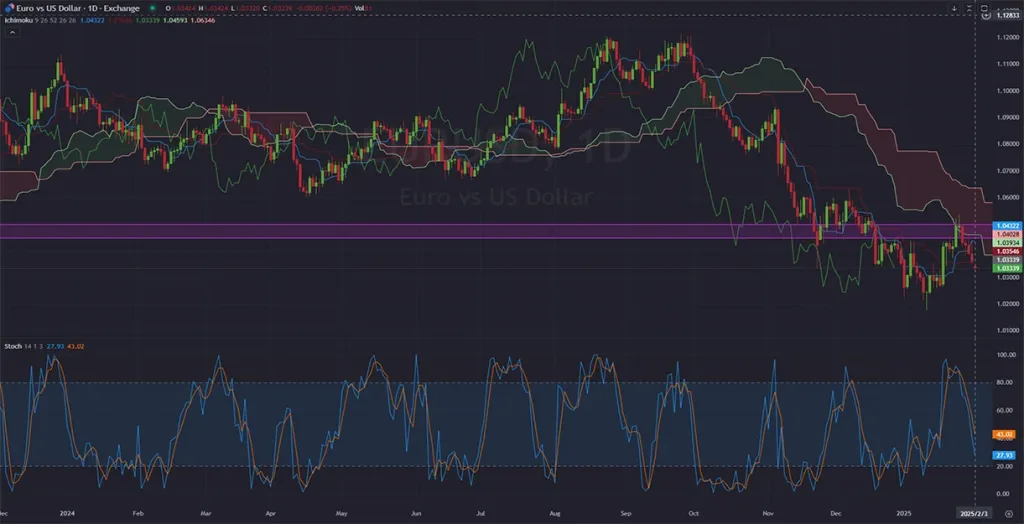Click the 20.00 stochastic scale label
Viewport: 1024px width, 524px height.
pos(1003,466)
